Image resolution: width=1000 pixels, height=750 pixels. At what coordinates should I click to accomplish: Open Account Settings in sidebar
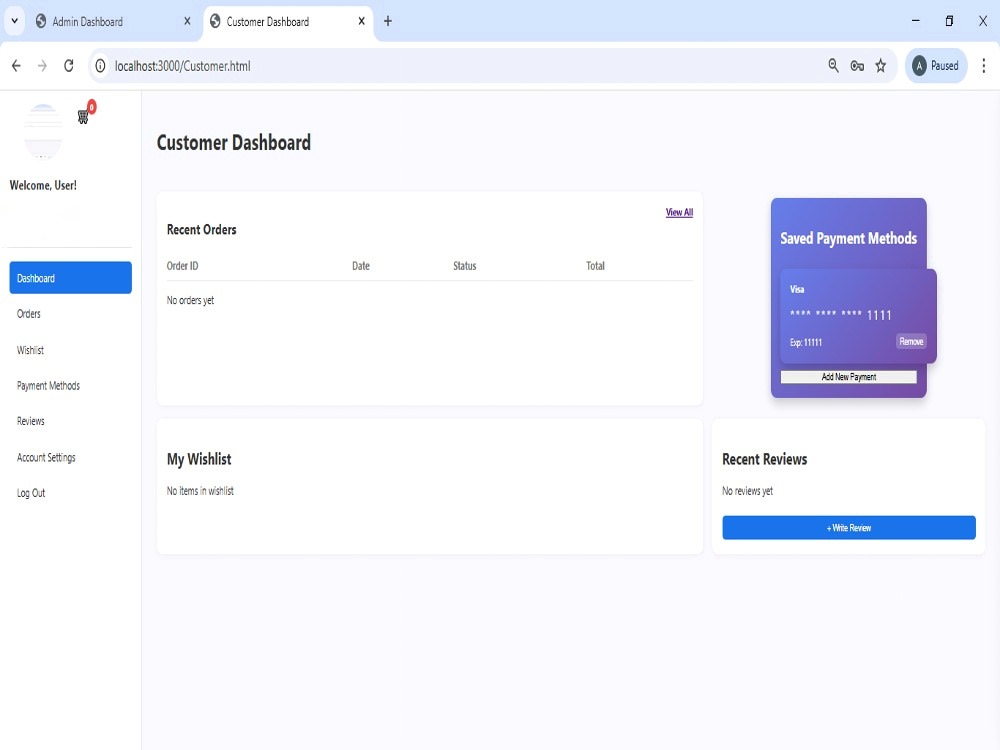tap(46, 457)
